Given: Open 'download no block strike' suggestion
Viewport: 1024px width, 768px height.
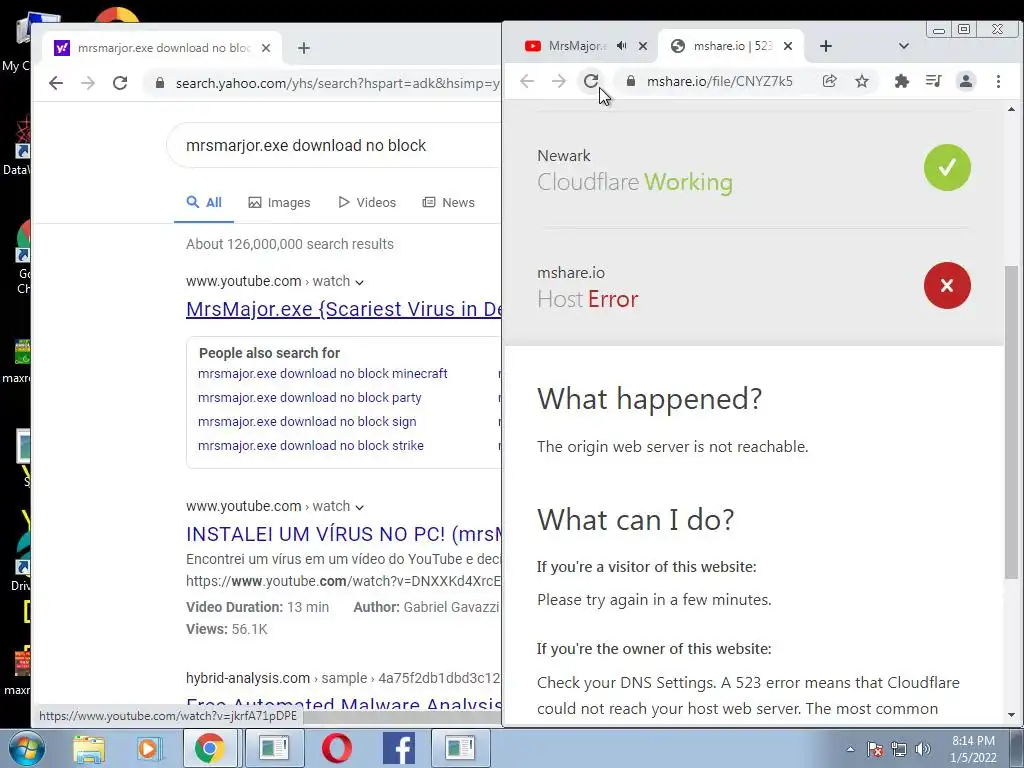Looking at the screenshot, I should coord(311,445).
